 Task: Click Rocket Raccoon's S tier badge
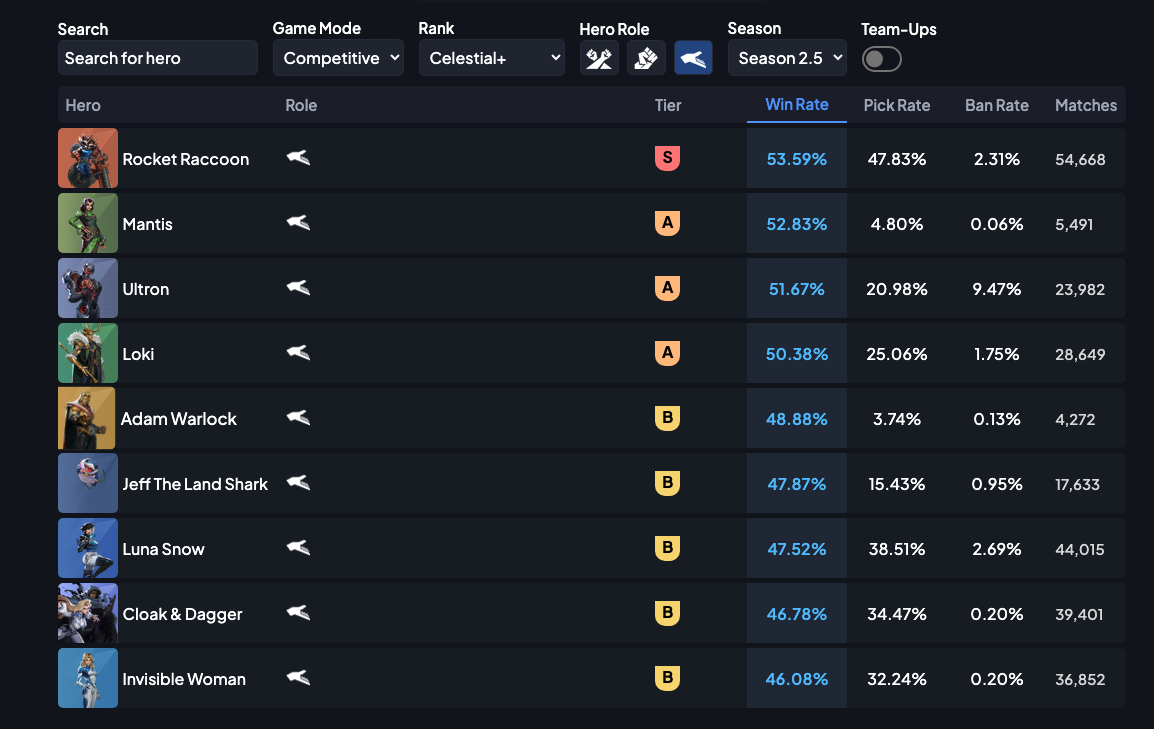[668, 157]
